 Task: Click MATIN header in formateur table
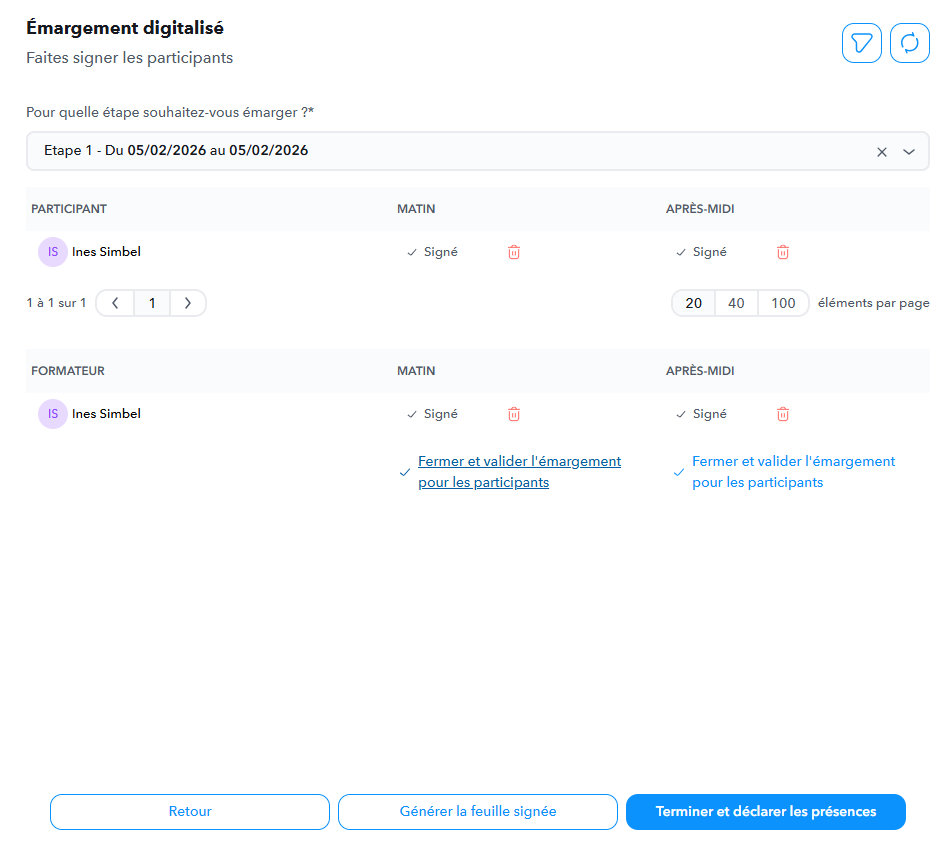coord(416,370)
